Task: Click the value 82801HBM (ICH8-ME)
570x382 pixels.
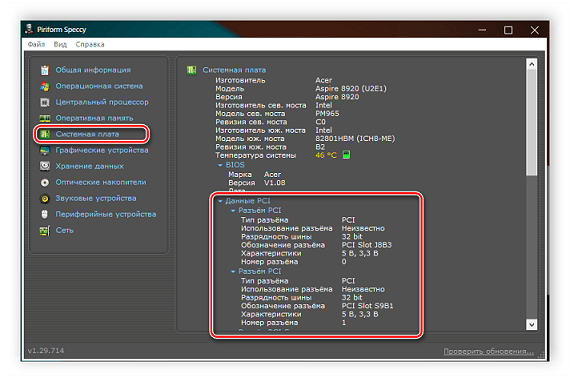Action: tap(355, 138)
